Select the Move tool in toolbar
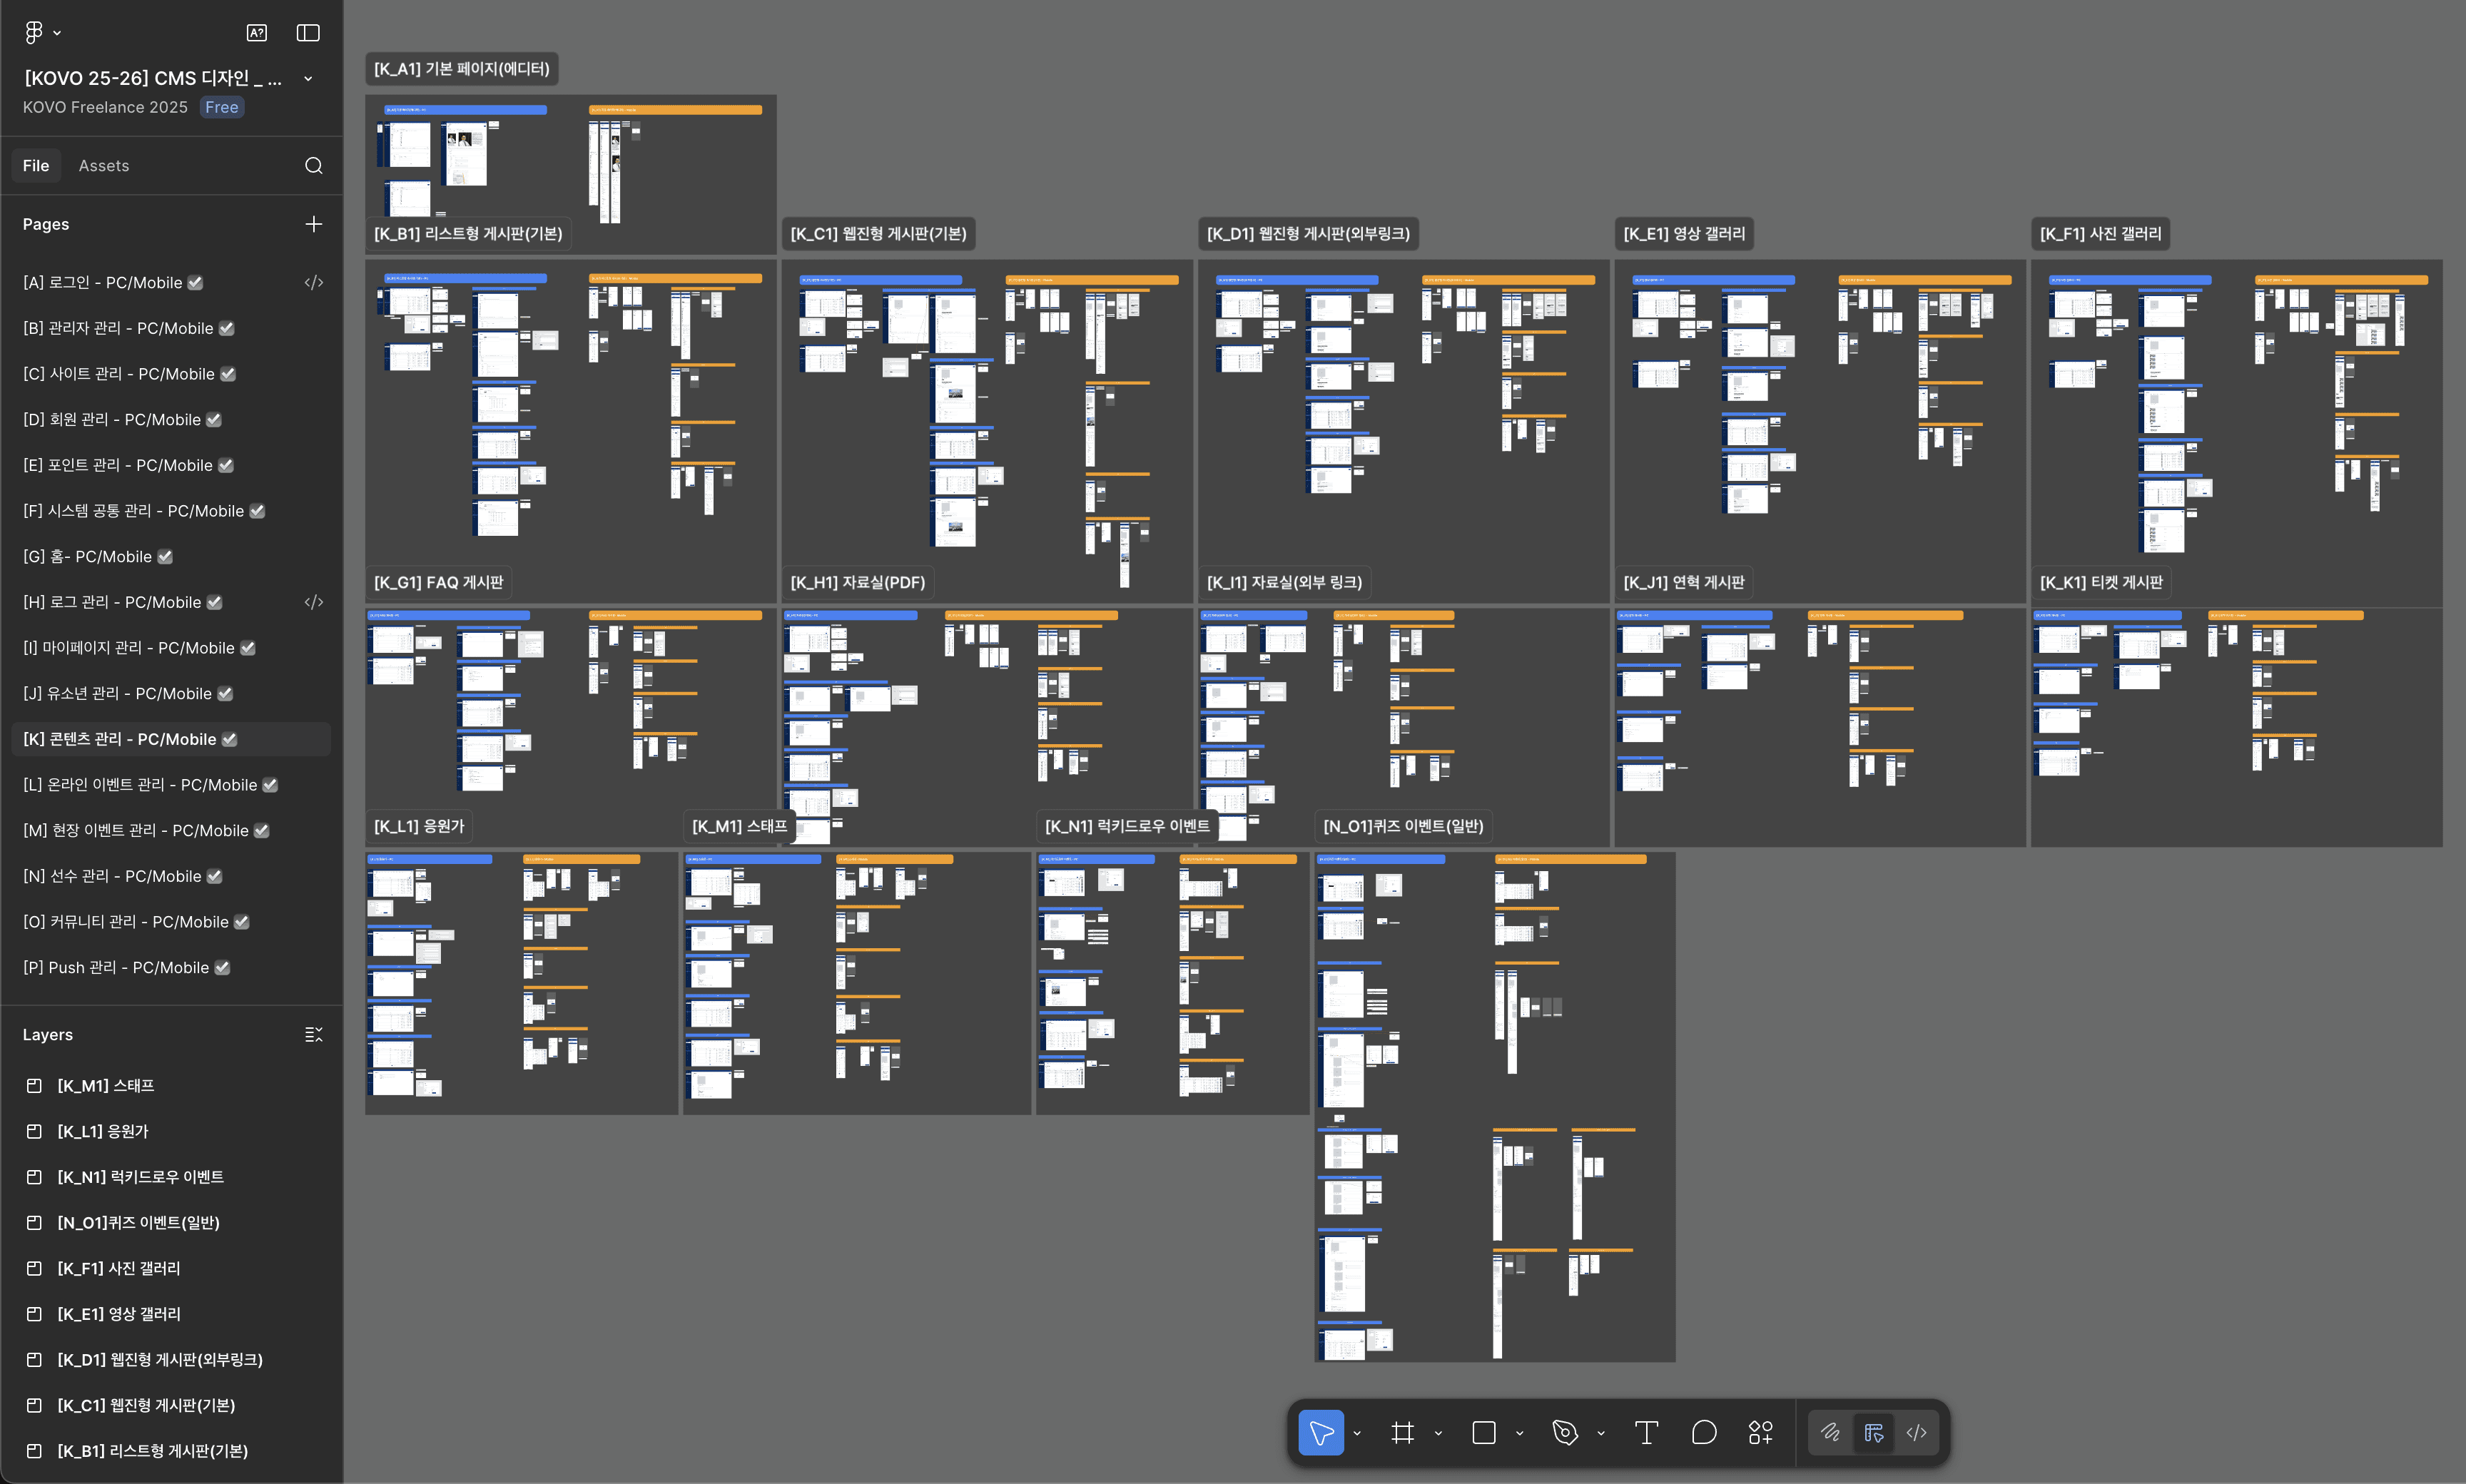 [1321, 1433]
